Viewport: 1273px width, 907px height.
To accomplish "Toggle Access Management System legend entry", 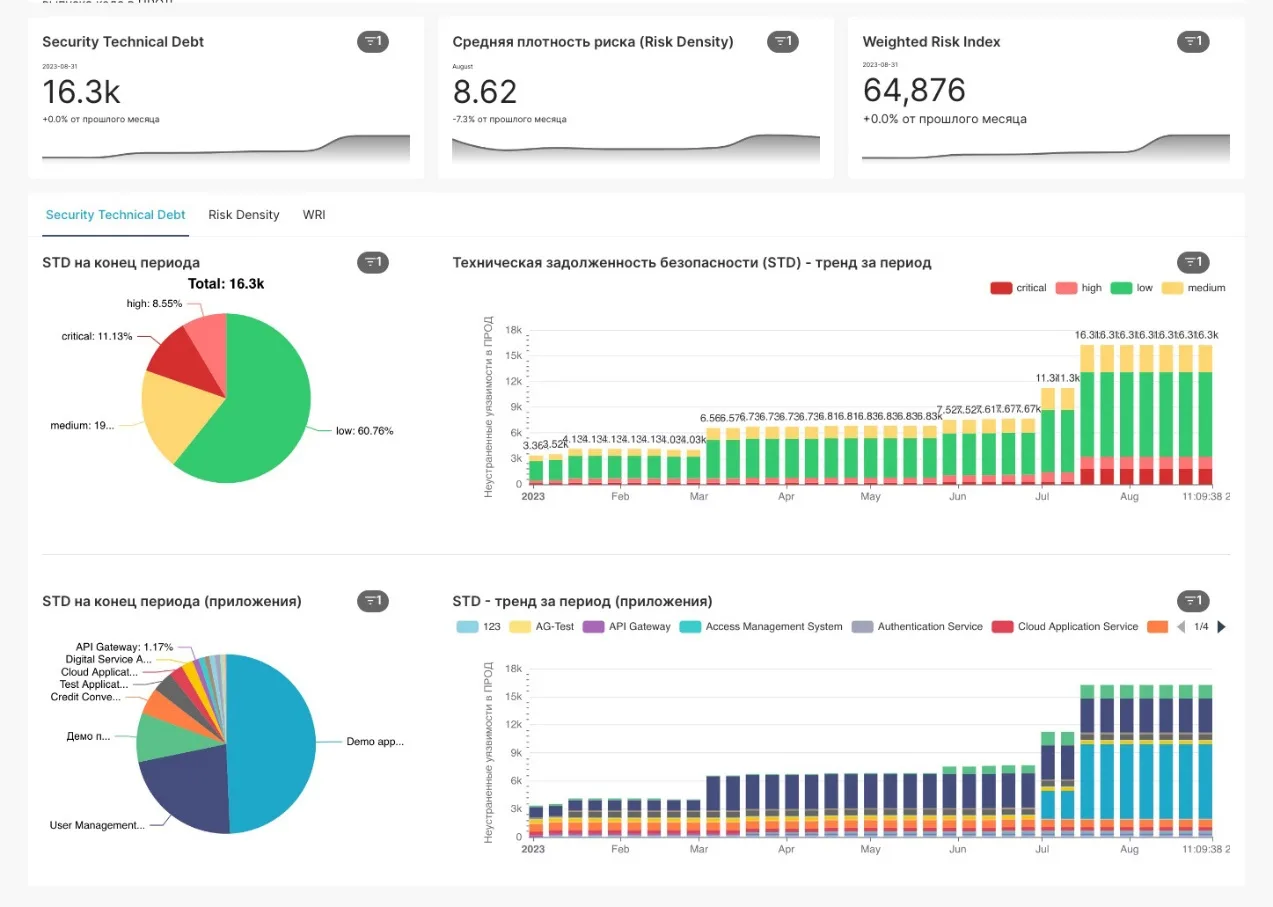I will coord(761,627).
